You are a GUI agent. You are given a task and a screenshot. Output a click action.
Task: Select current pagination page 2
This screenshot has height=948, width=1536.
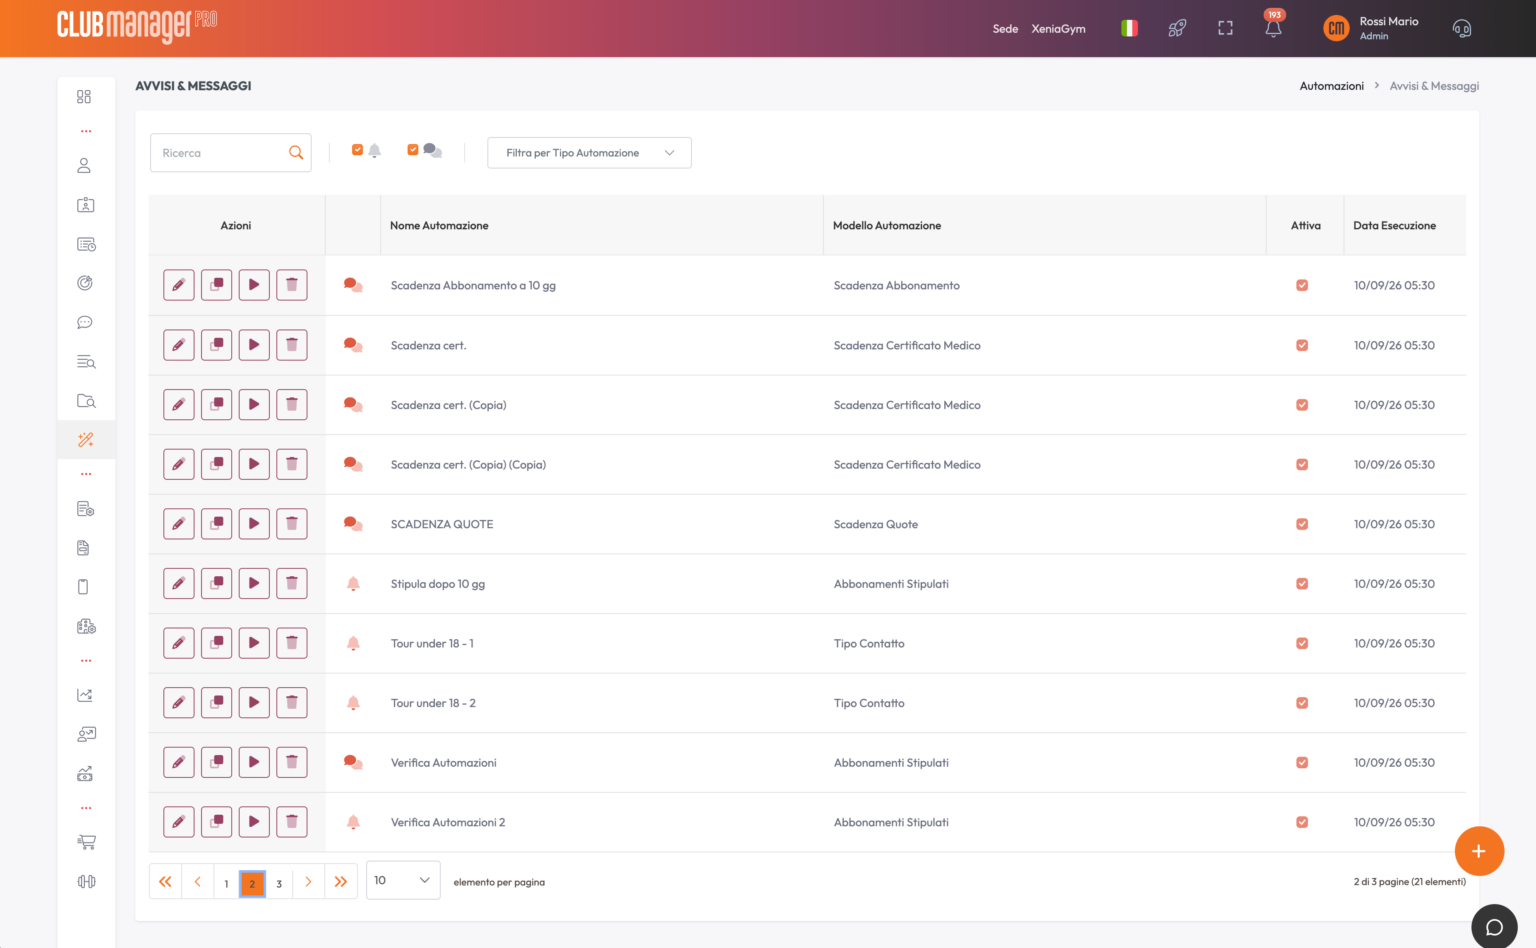(x=252, y=883)
